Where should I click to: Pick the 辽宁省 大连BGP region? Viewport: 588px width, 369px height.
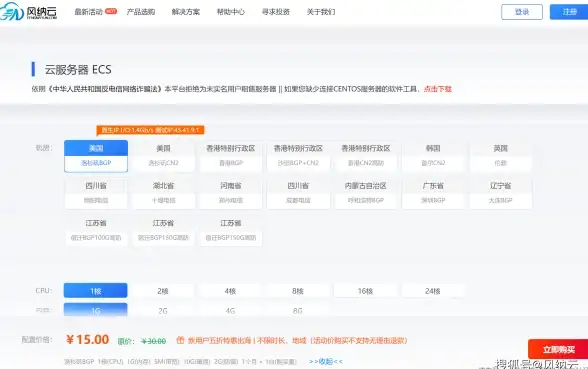tap(500, 193)
